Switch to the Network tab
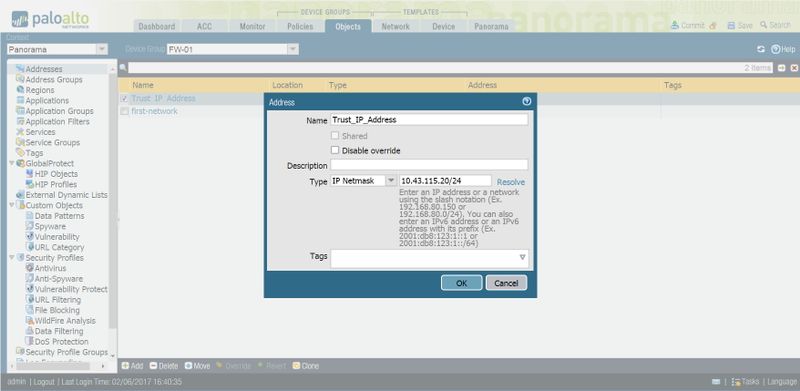The width and height of the screenshot is (800, 391). [x=395, y=27]
